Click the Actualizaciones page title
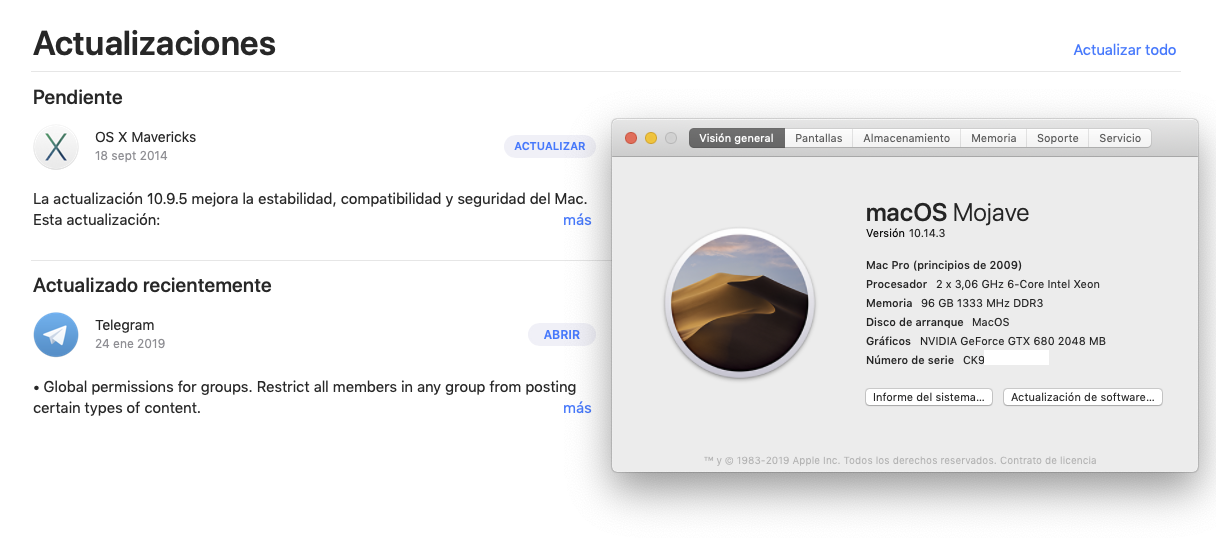The image size is (1216, 548). tap(154, 43)
